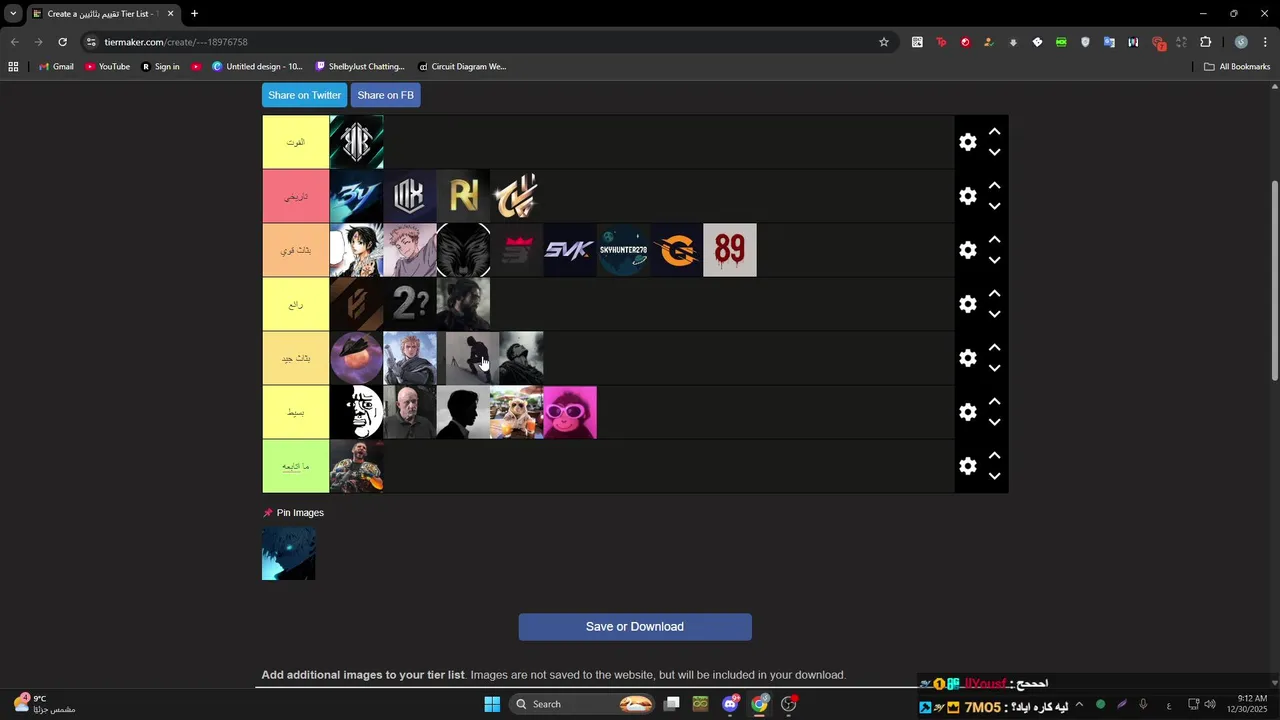Viewport: 1280px width, 720px height.
Task: Open settings gear for ما اتابعه tier row
Action: coord(967,466)
